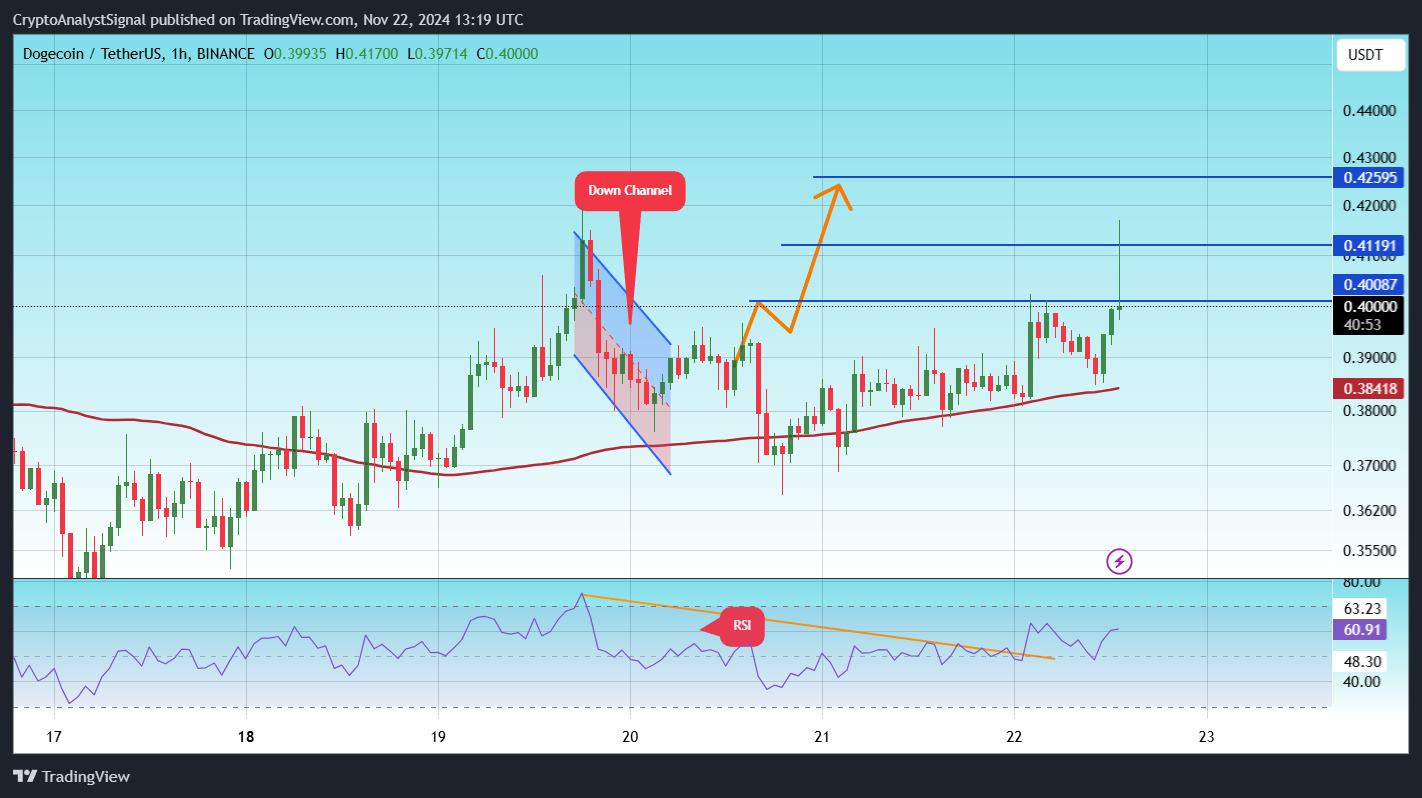Click date 22 on the time axis
The width and height of the screenshot is (1422, 798).
[x=1014, y=737]
